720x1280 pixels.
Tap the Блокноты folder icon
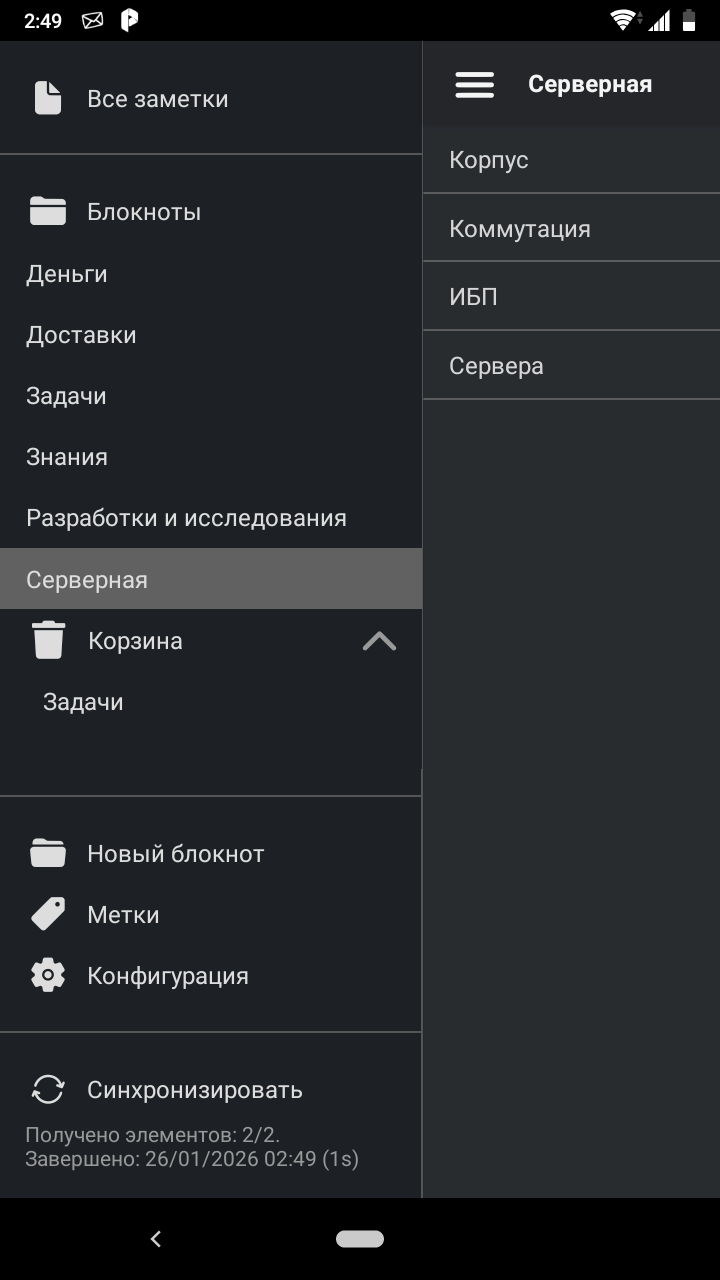tap(48, 212)
